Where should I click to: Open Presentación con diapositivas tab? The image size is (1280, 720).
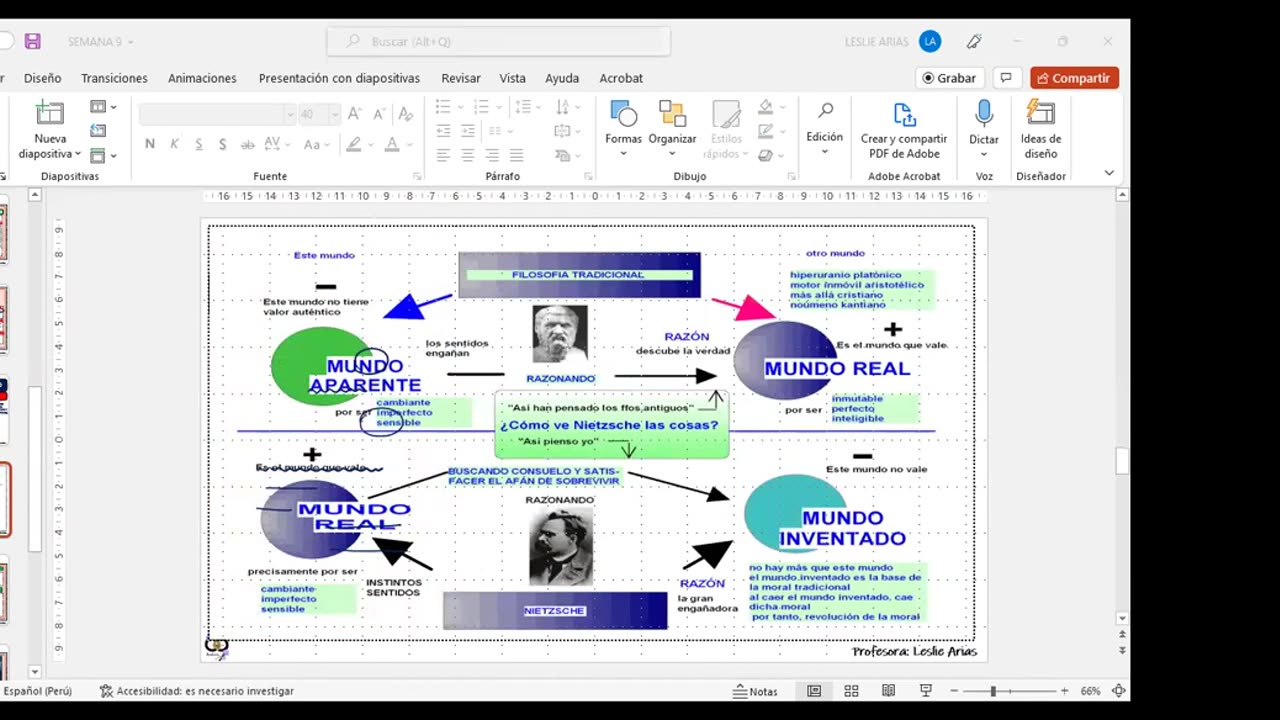coord(339,78)
